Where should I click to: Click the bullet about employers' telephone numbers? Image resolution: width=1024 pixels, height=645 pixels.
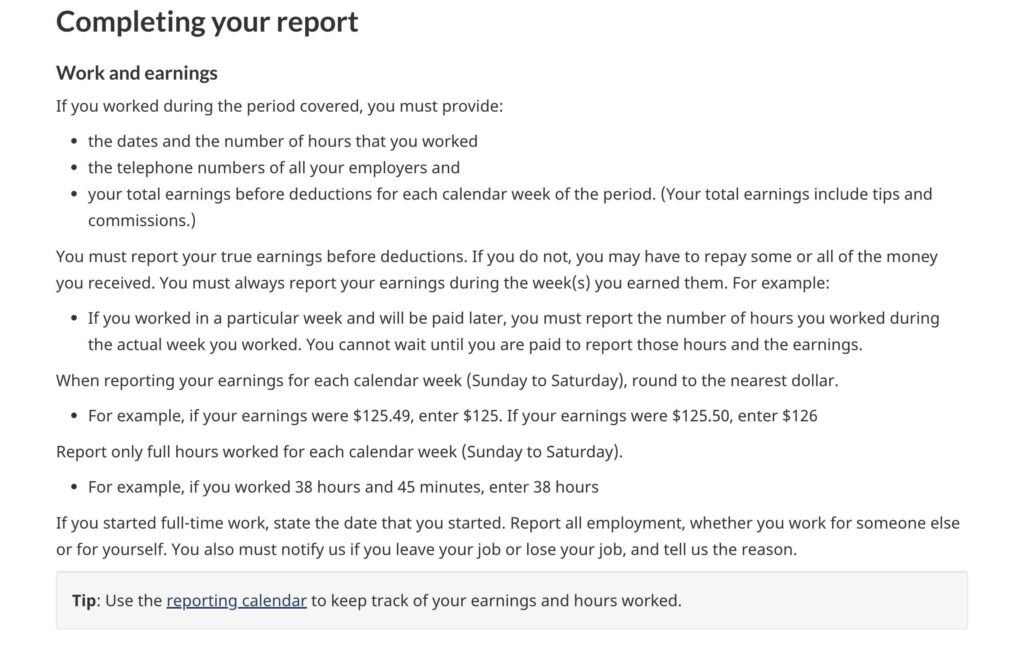tap(273, 167)
